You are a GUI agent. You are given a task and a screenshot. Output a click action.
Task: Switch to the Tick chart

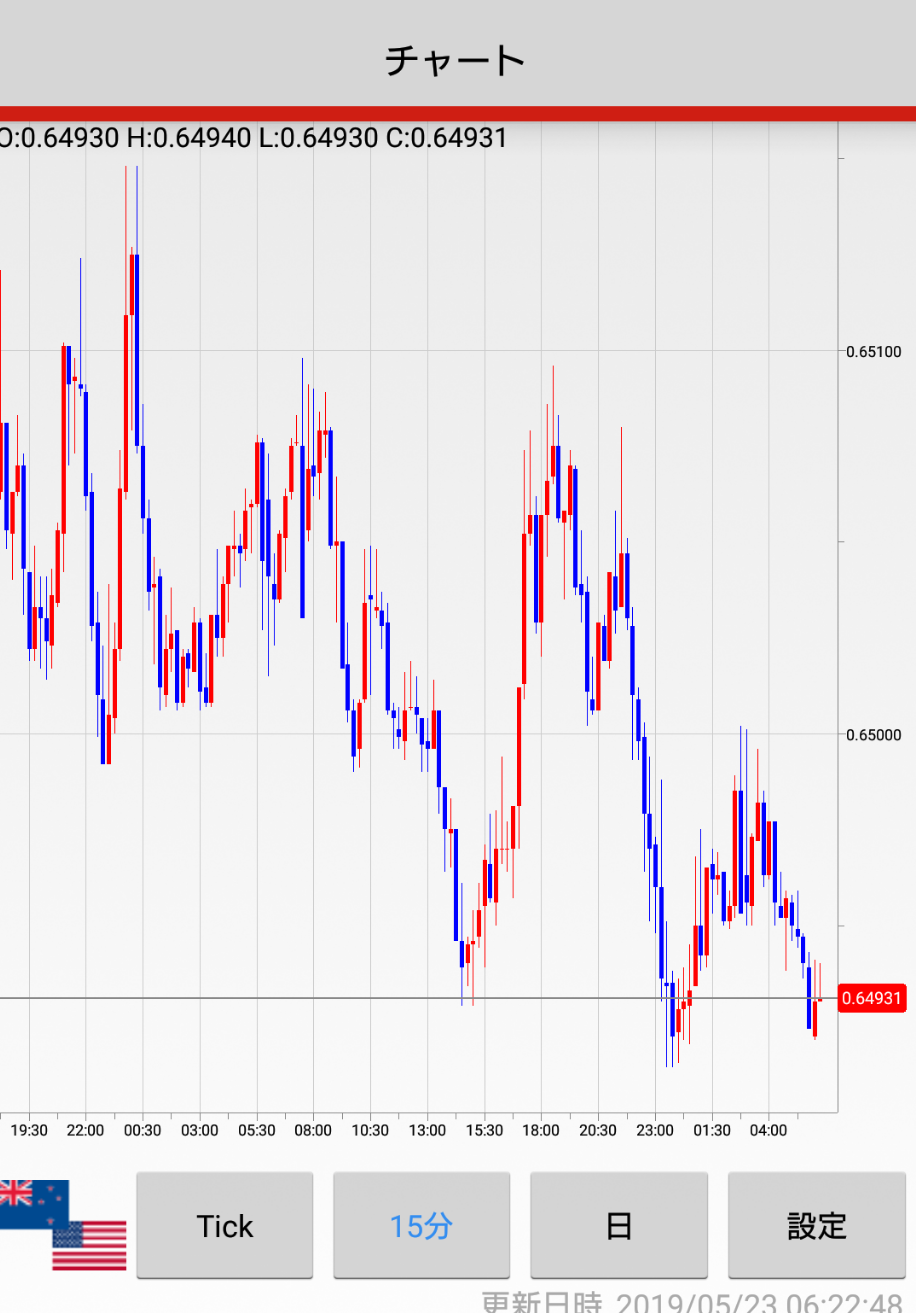(x=225, y=1226)
